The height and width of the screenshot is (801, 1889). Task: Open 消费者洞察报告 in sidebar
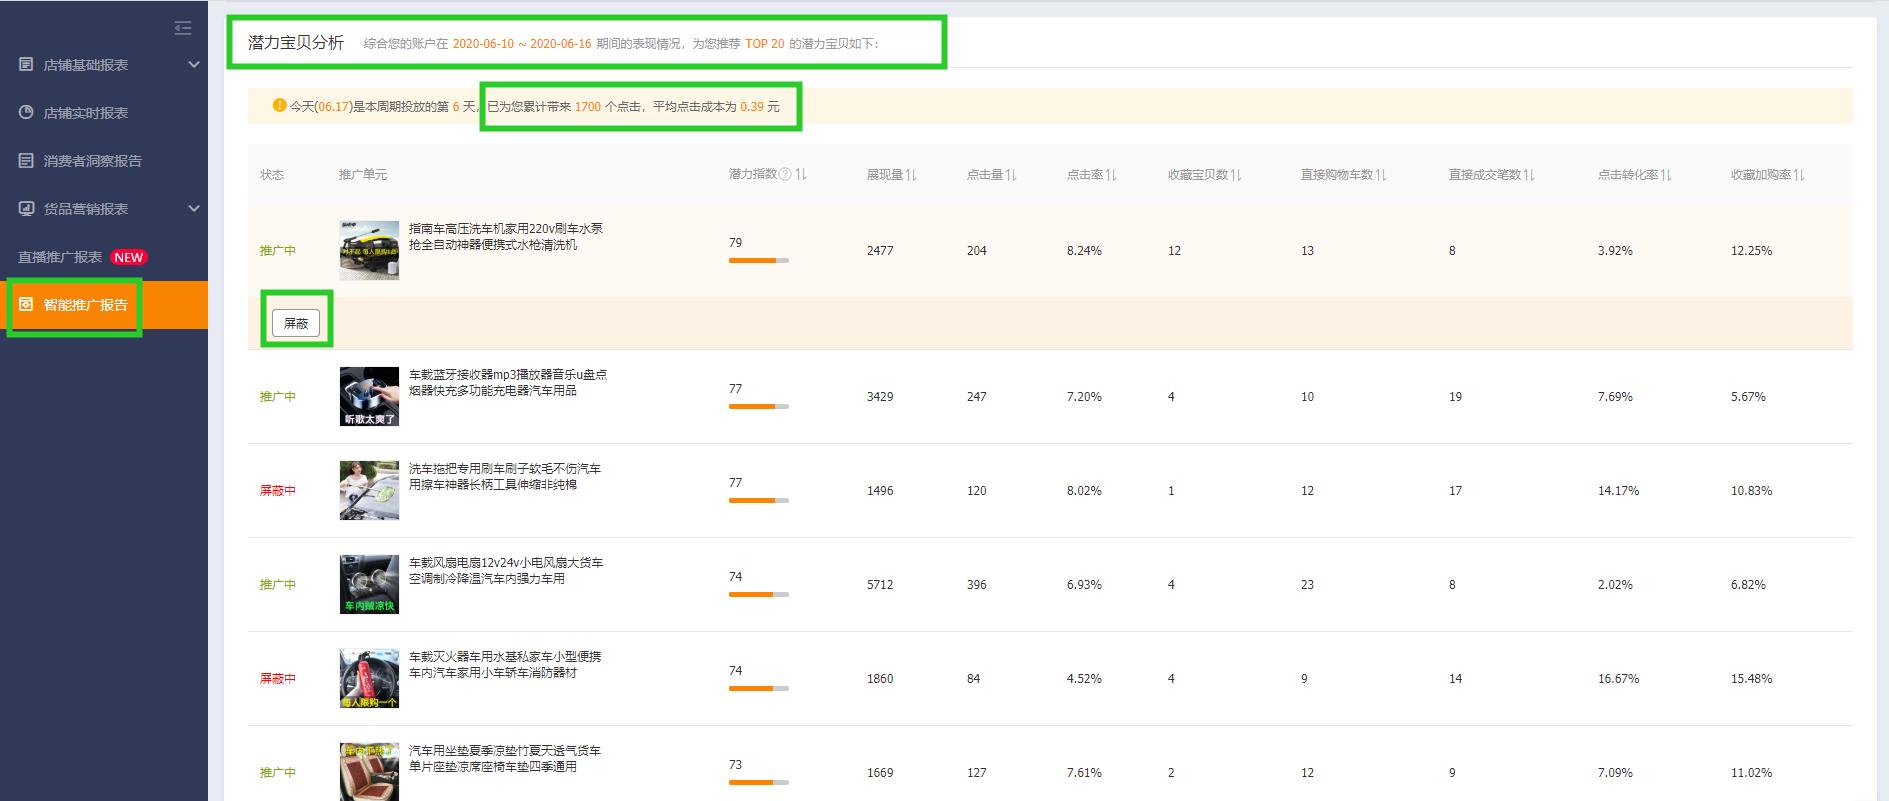92,161
